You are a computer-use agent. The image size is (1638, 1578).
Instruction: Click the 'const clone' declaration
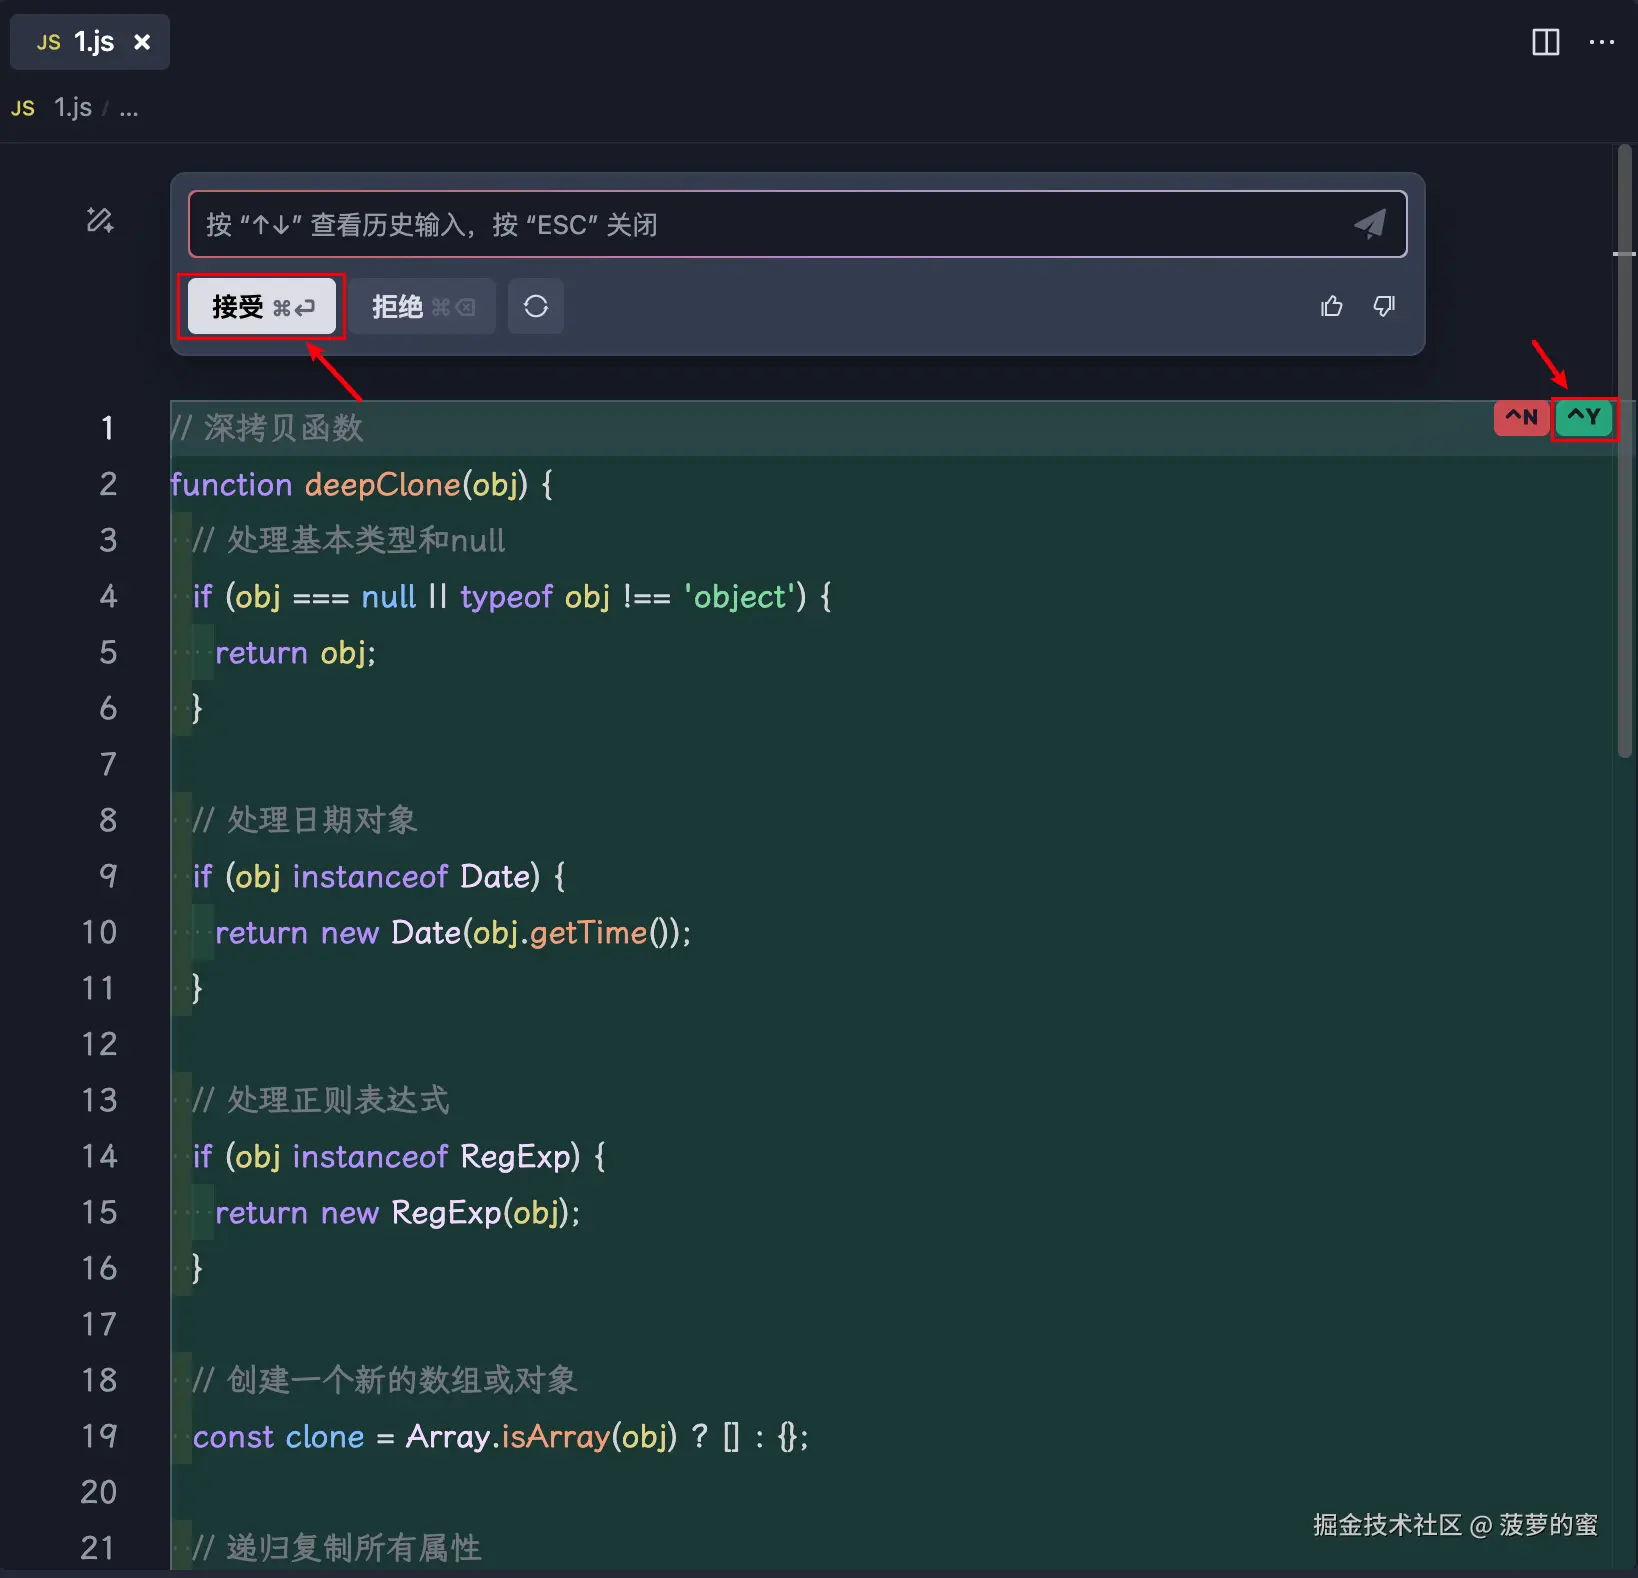(278, 1437)
